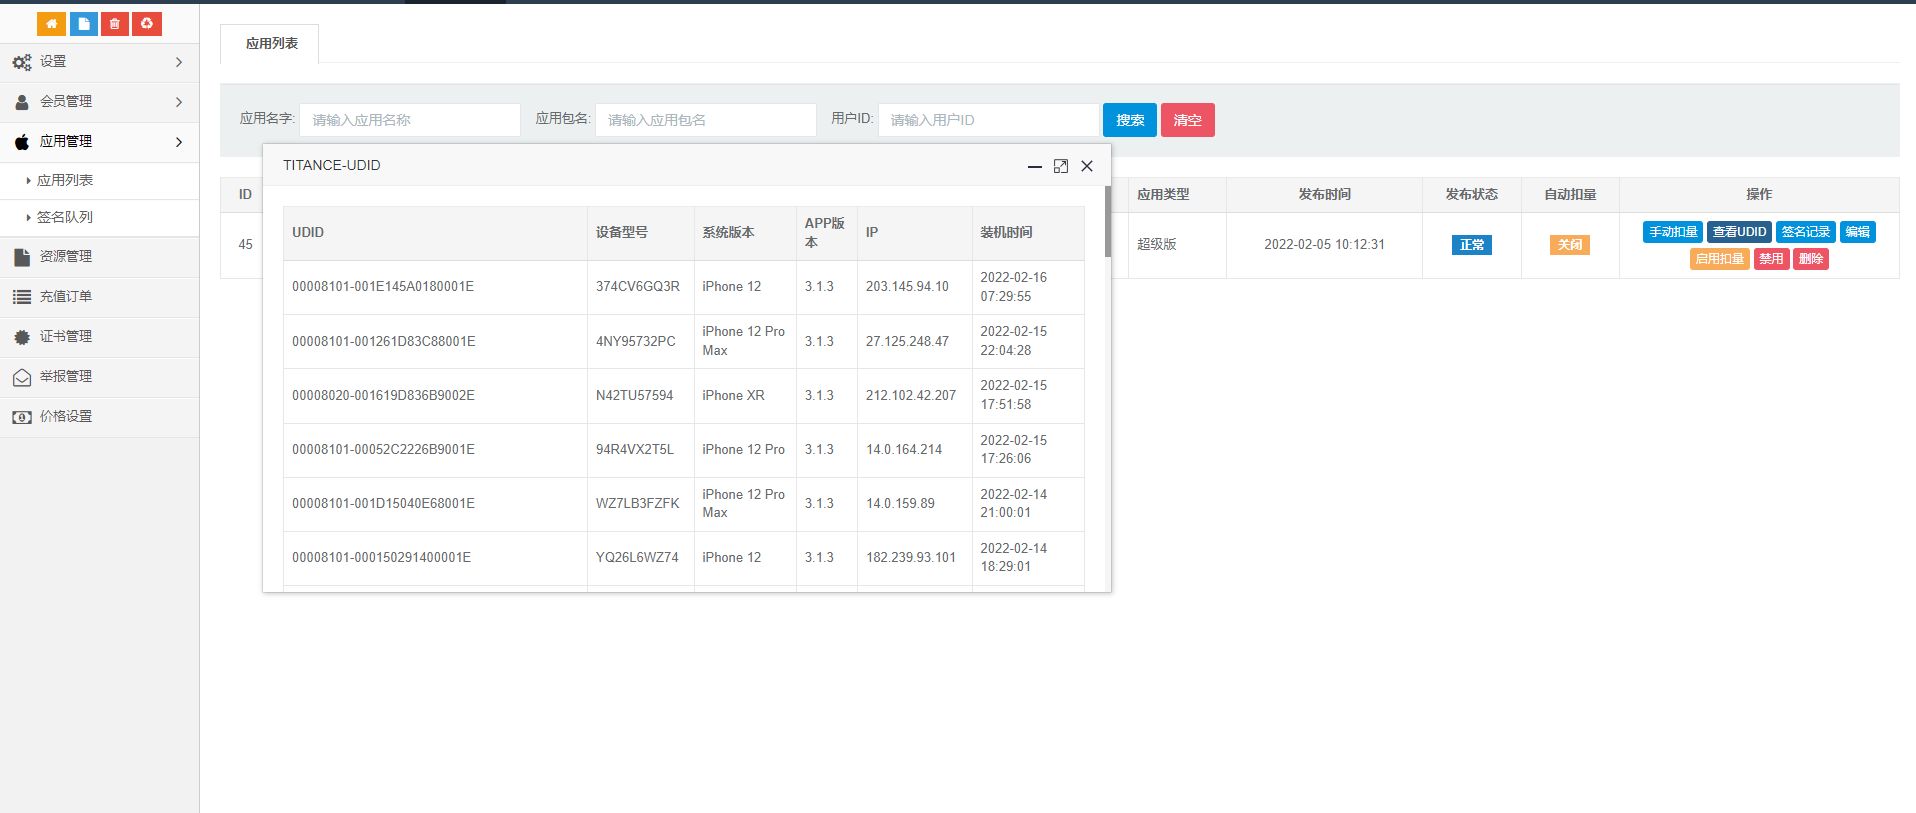Open 价格设置 in the sidebar
This screenshot has width=1916, height=813.
(100, 417)
